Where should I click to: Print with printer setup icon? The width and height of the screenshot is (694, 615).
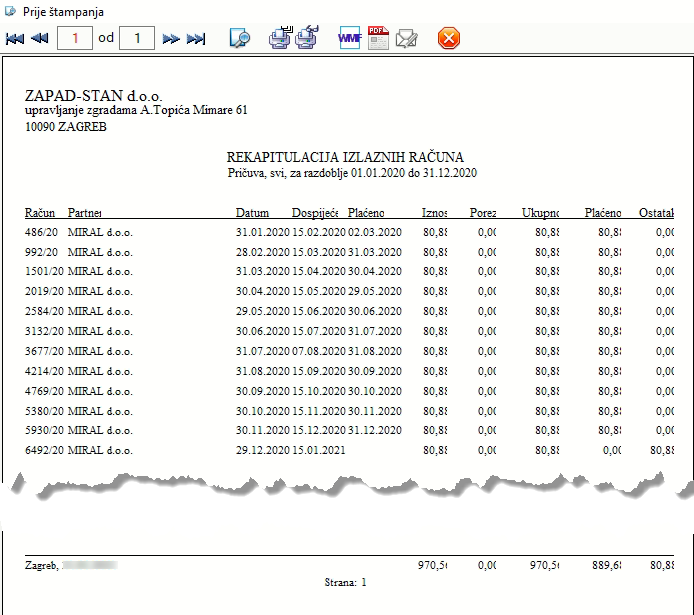click(280, 38)
